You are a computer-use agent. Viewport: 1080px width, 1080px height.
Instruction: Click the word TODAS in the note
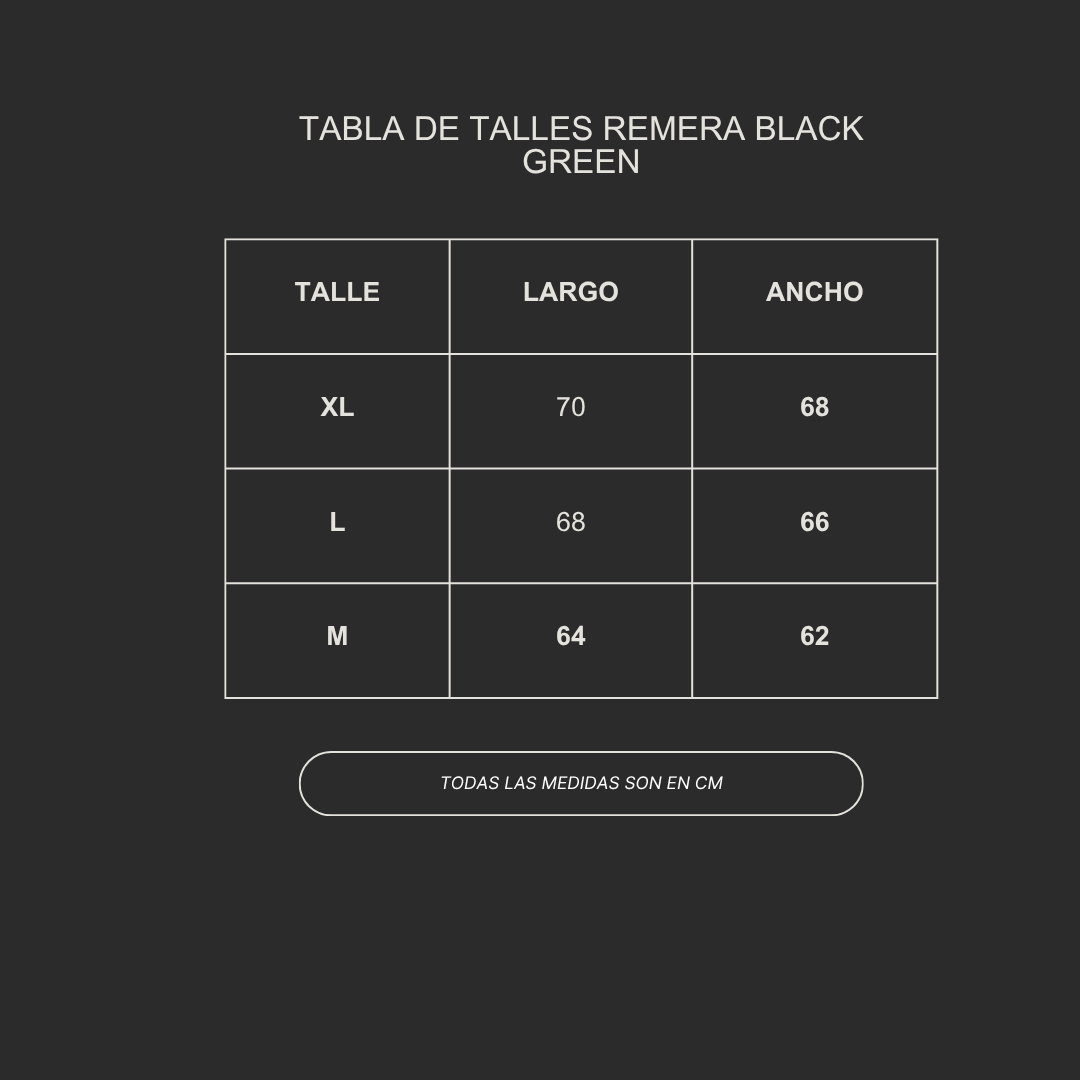[x=469, y=783]
